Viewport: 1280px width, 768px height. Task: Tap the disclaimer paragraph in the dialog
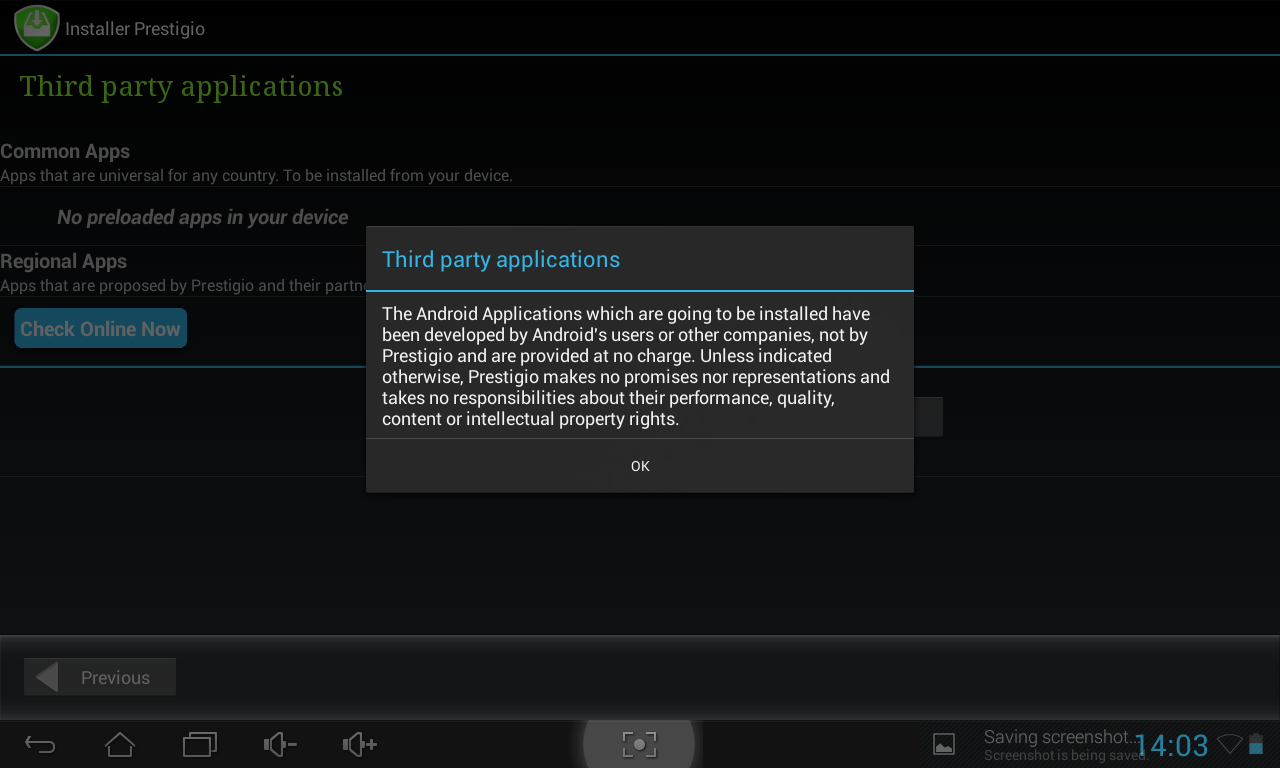tap(636, 366)
